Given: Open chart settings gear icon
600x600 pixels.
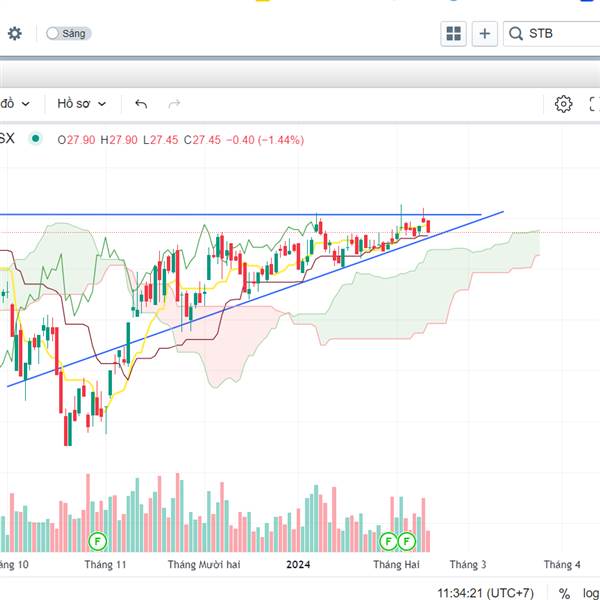Looking at the screenshot, I should [x=563, y=104].
